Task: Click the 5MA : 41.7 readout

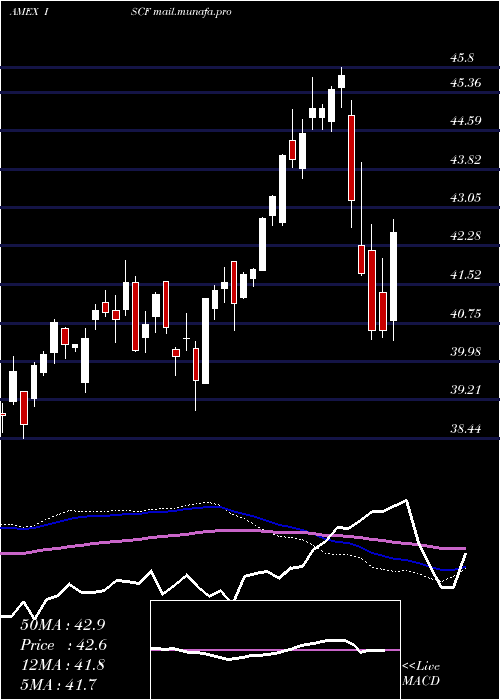Action: [x=58, y=684]
